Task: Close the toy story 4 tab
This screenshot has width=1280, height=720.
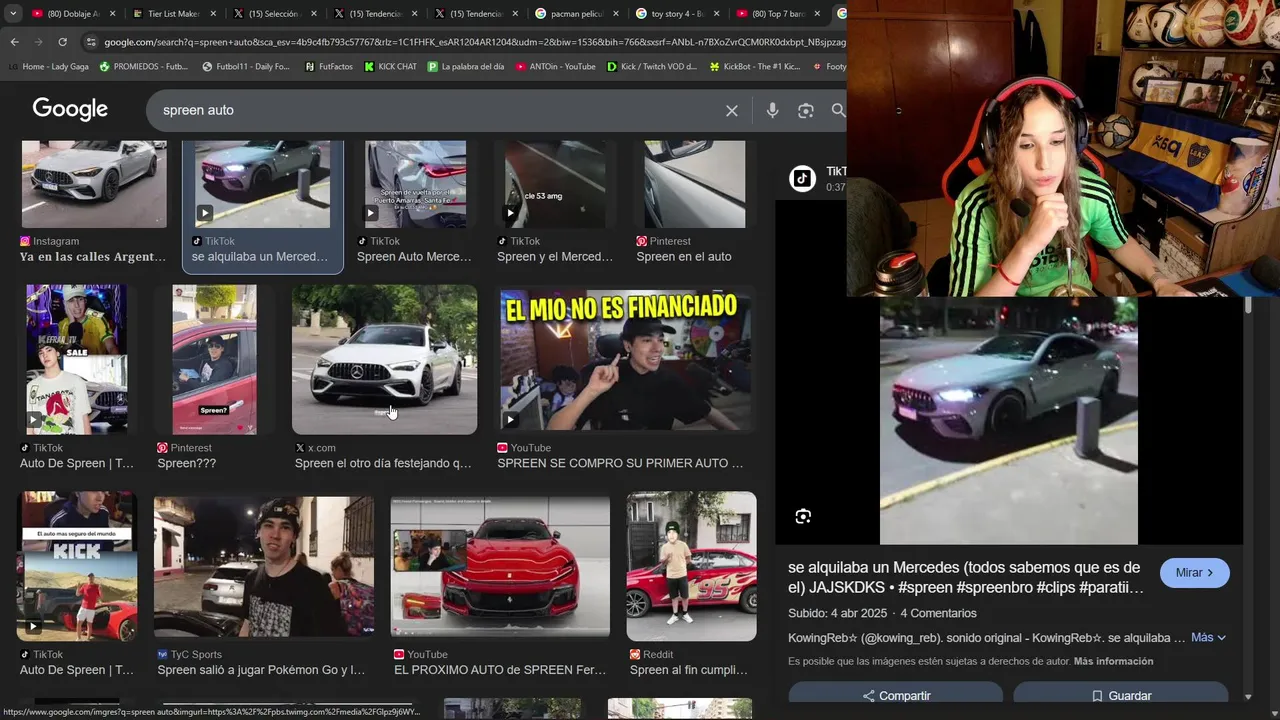Action: click(716, 14)
